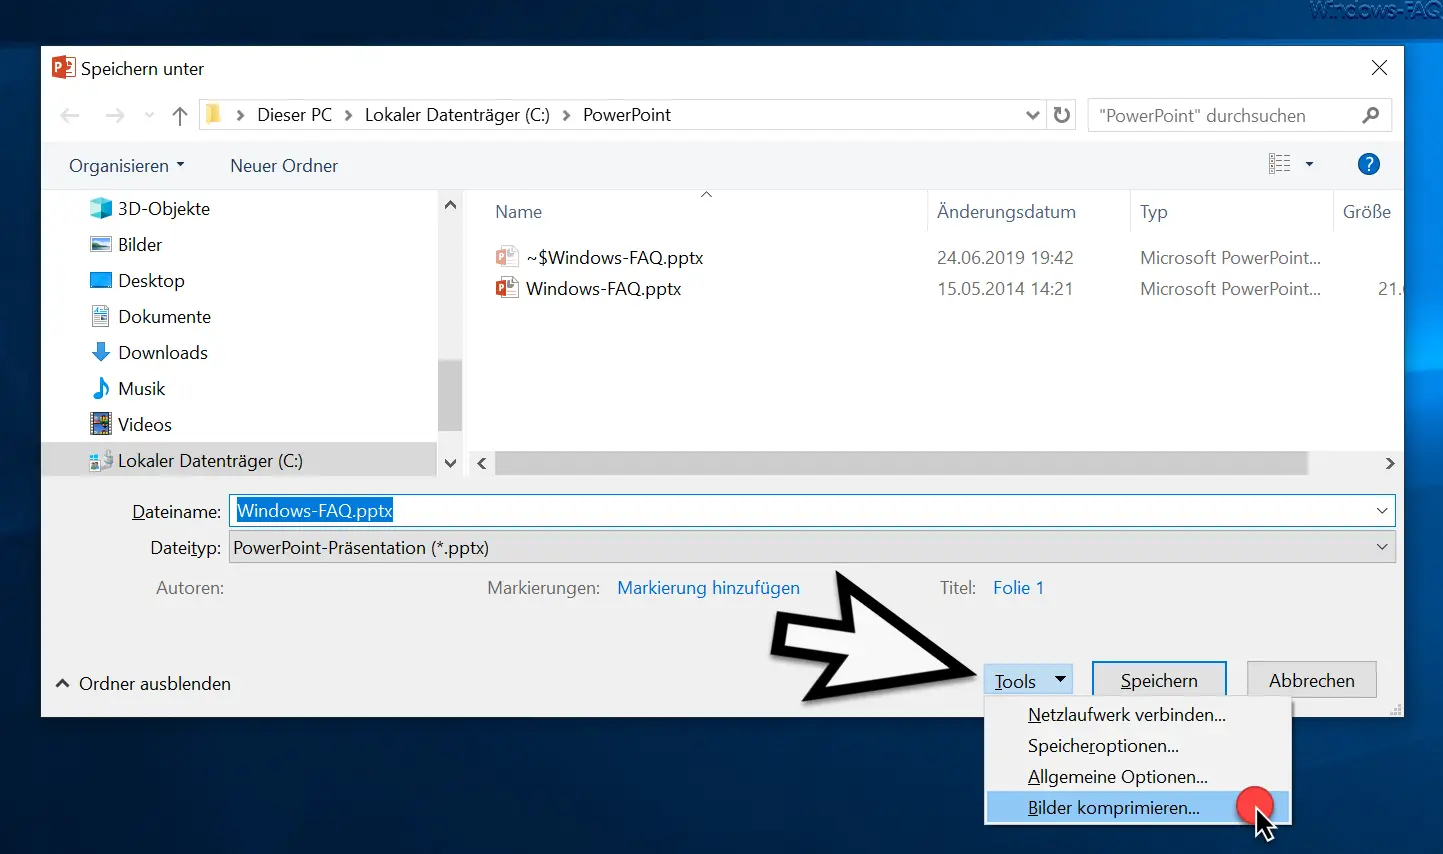Click the search magnifier icon

click(1371, 114)
